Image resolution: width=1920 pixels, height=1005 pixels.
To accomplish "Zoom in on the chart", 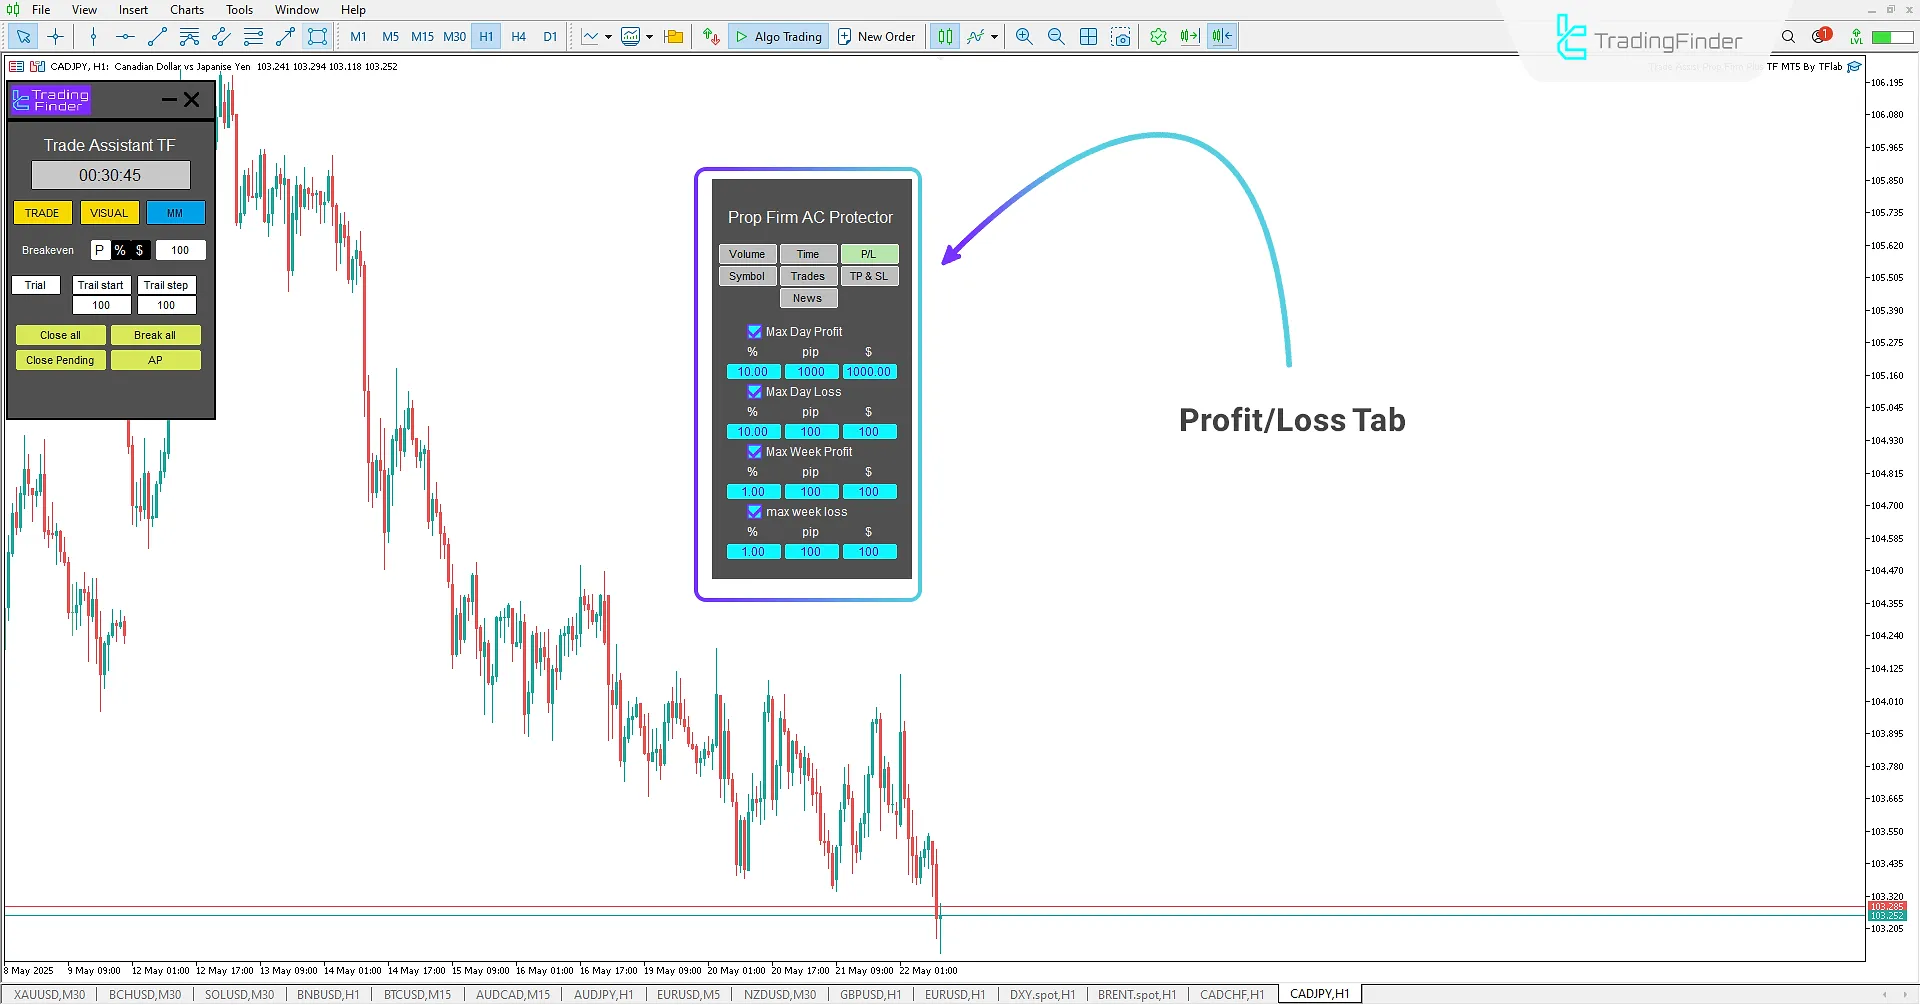I will (1024, 36).
